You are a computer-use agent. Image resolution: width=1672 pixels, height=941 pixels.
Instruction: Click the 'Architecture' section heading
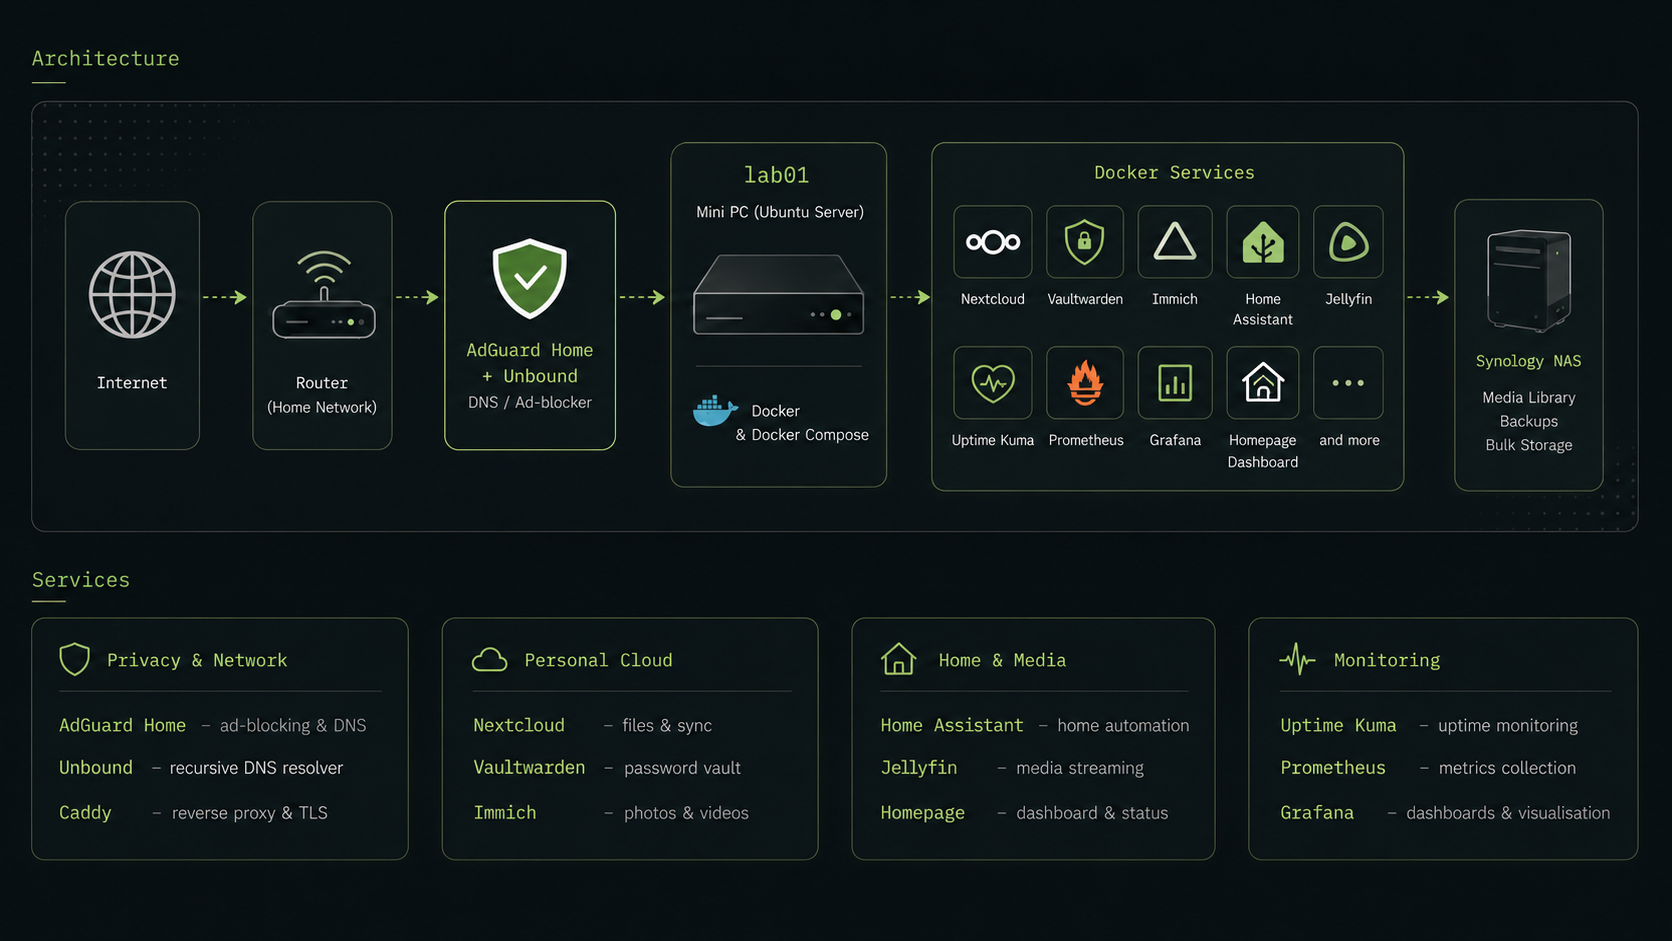106,59
